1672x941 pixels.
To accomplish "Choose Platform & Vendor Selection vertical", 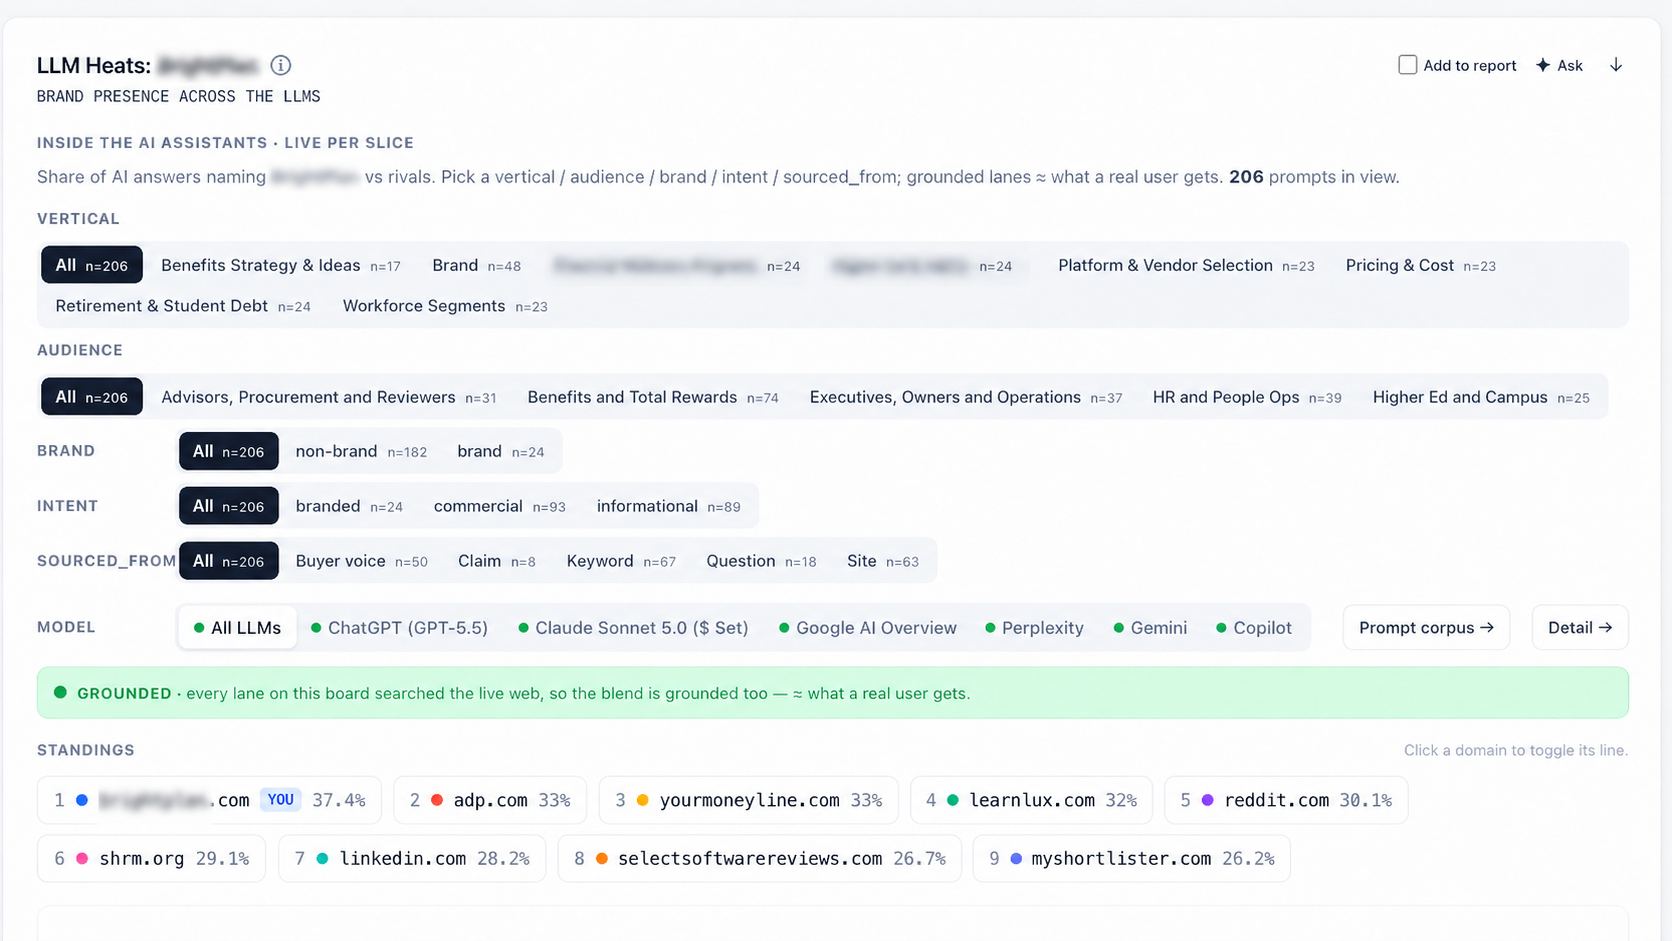I will point(1186,265).
